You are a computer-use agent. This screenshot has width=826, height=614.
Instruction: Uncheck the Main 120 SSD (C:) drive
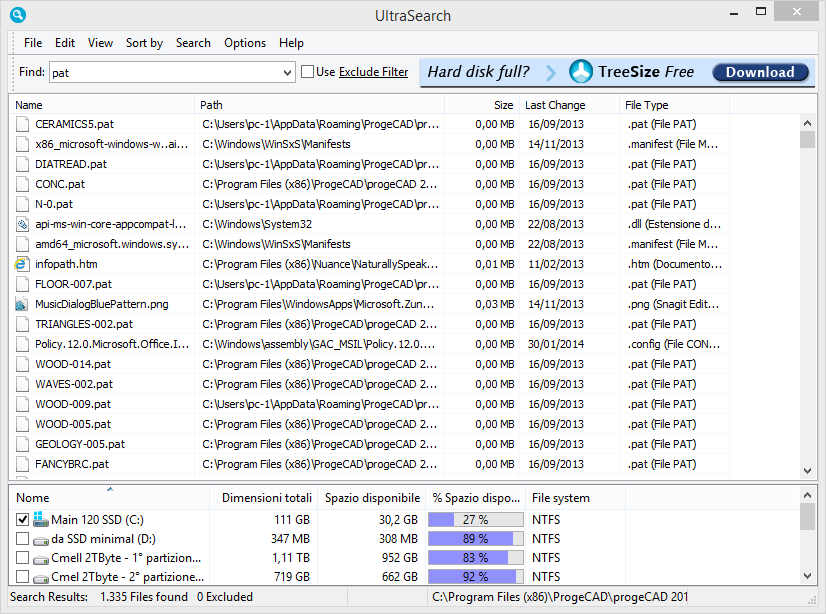click(x=22, y=520)
